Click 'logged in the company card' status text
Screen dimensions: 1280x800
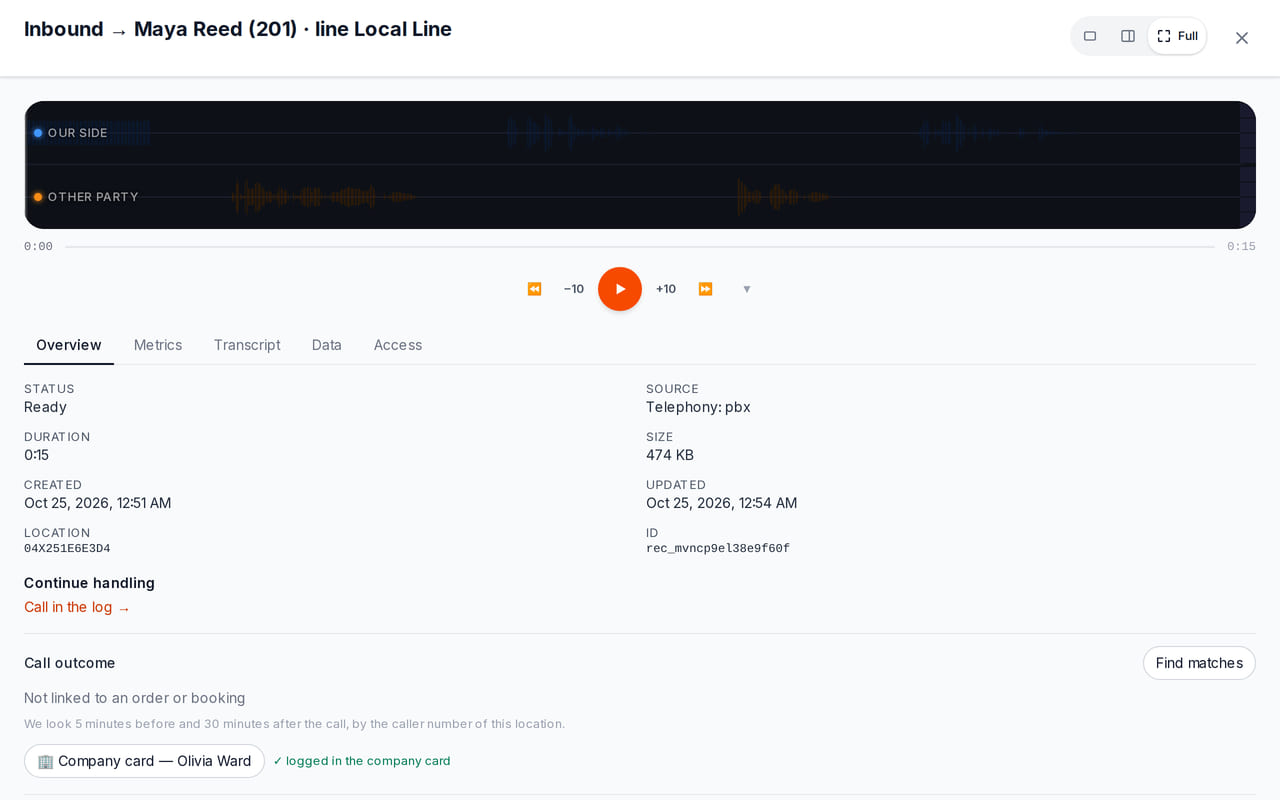362,761
